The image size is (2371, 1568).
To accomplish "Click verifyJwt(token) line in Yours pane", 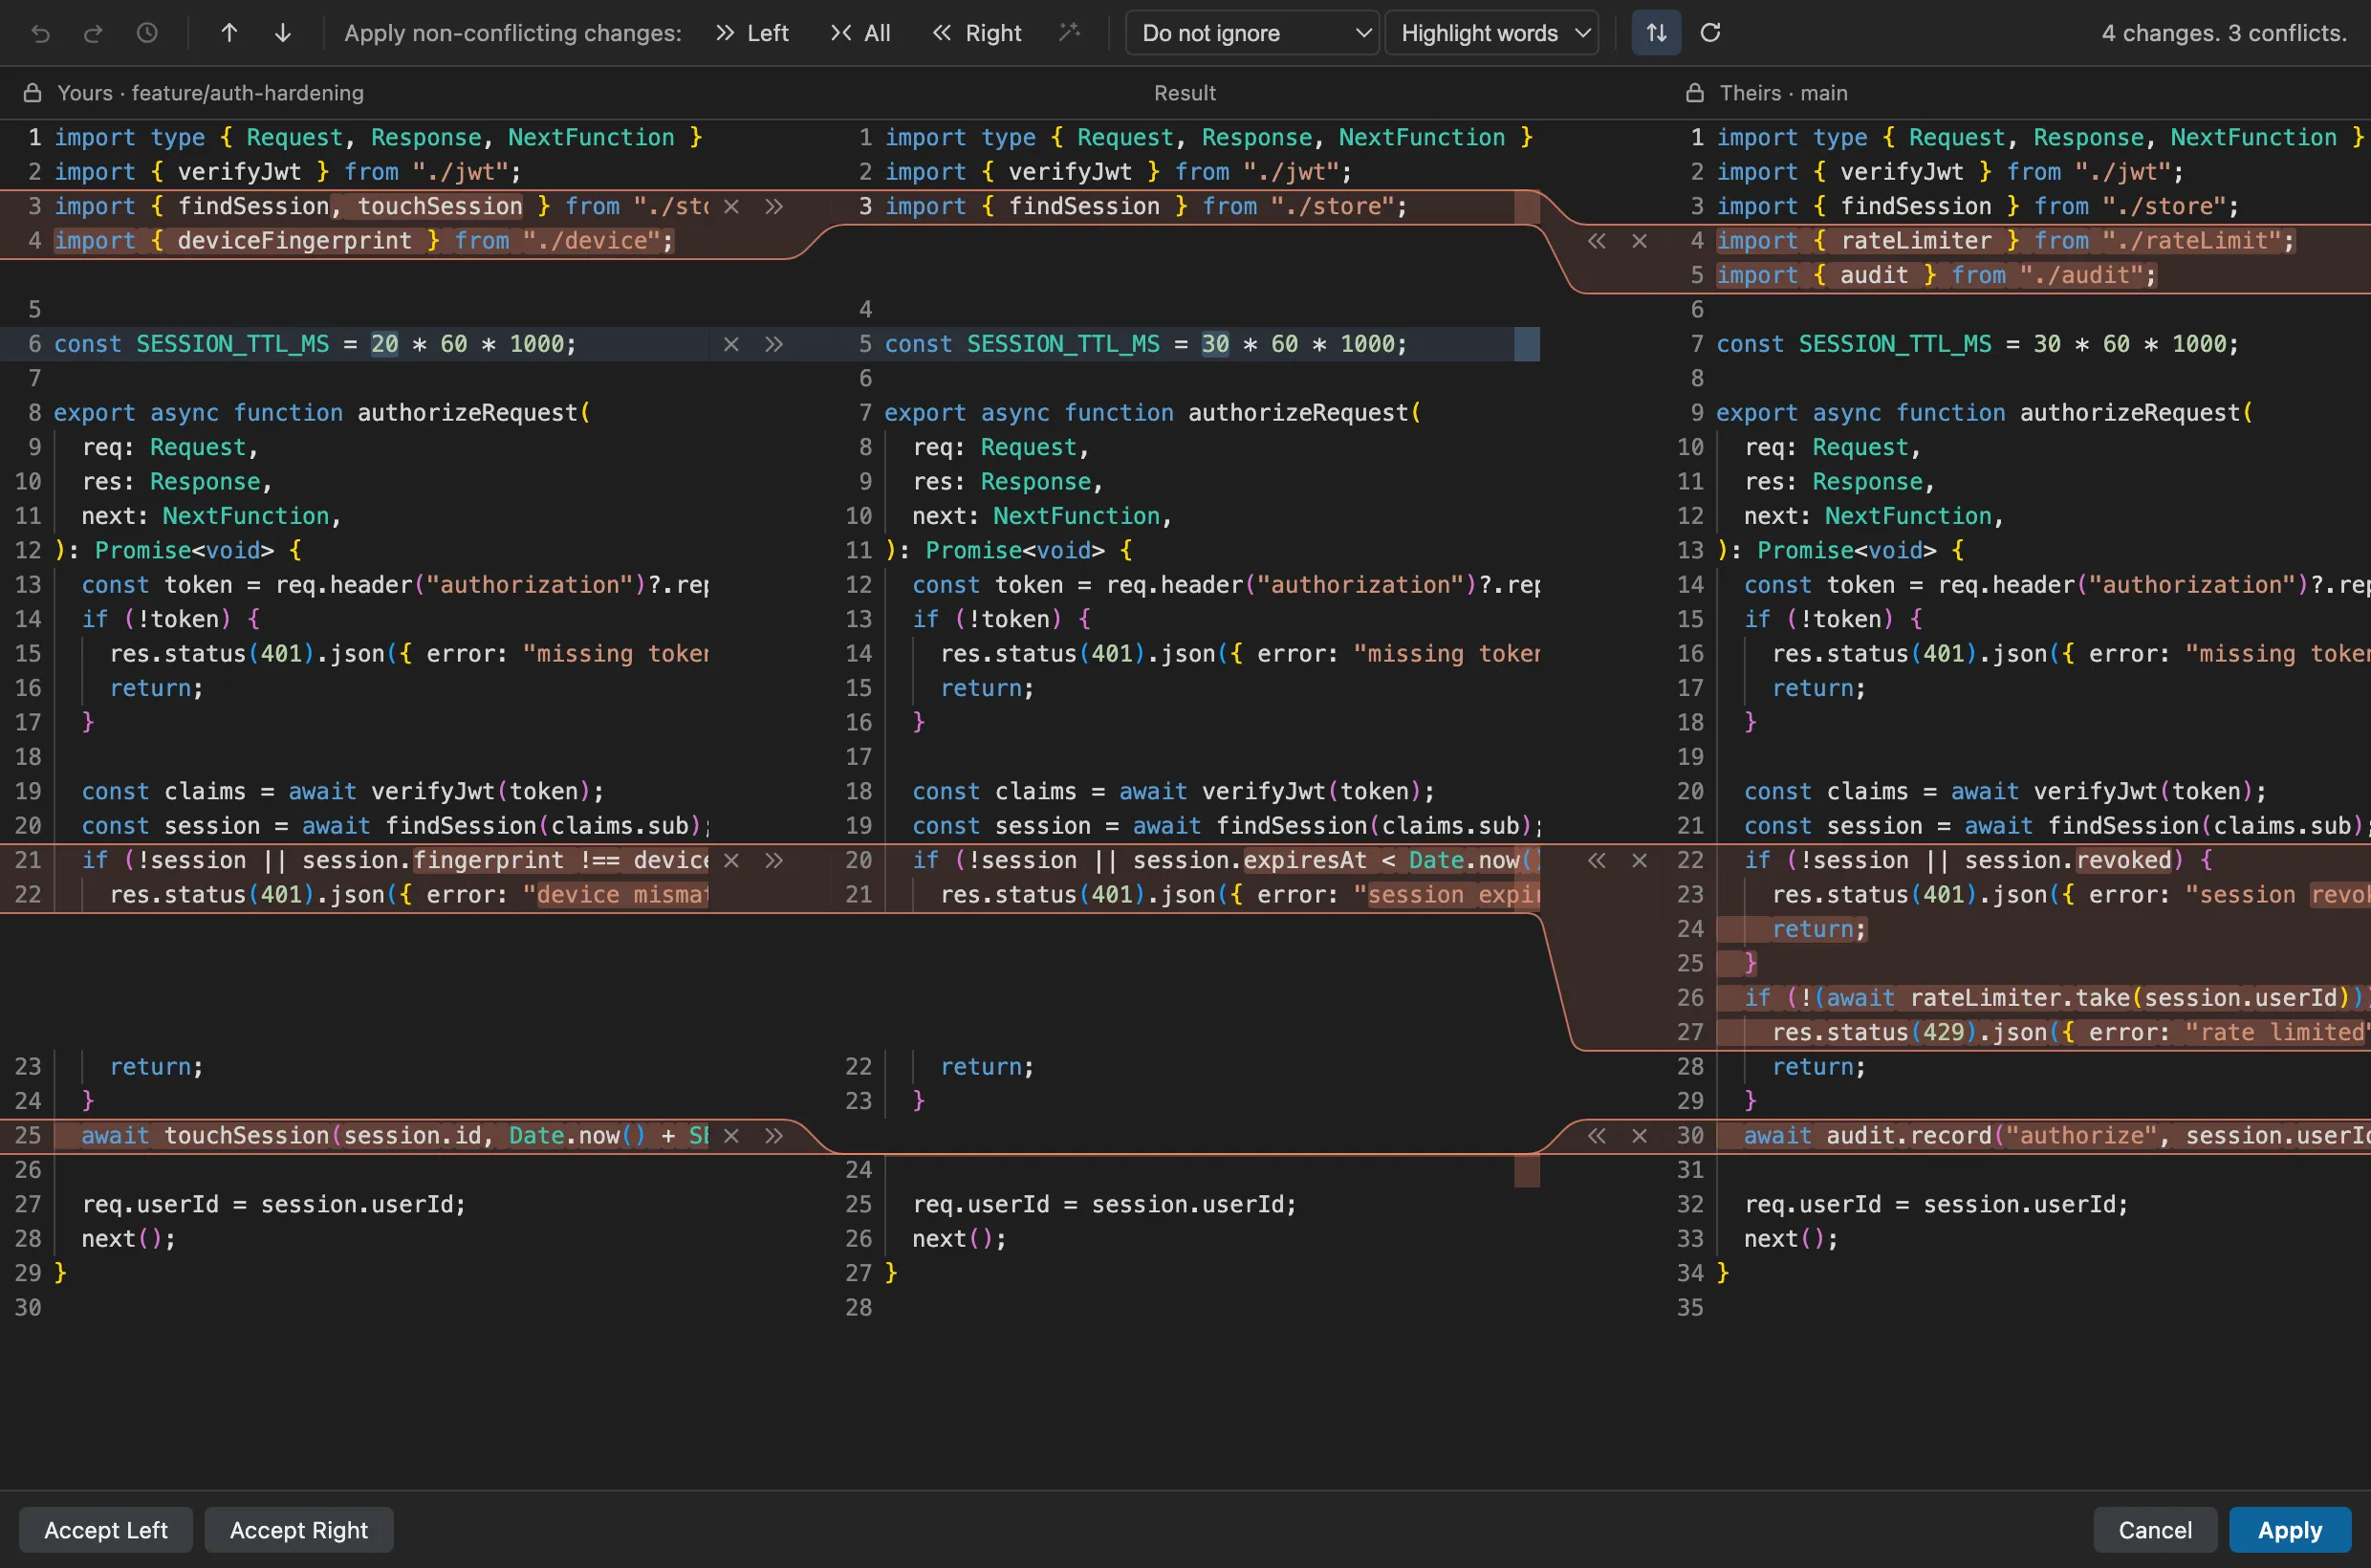I will (343, 791).
